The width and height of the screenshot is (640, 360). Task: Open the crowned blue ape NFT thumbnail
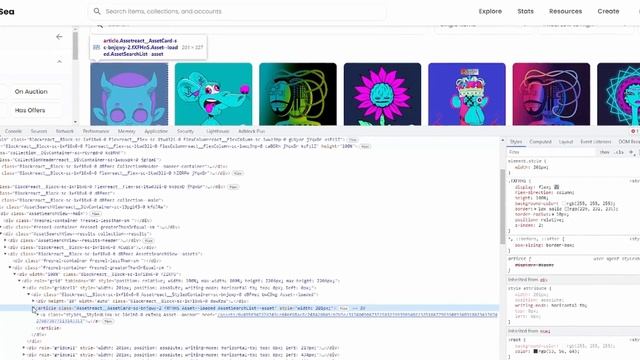[467, 94]
